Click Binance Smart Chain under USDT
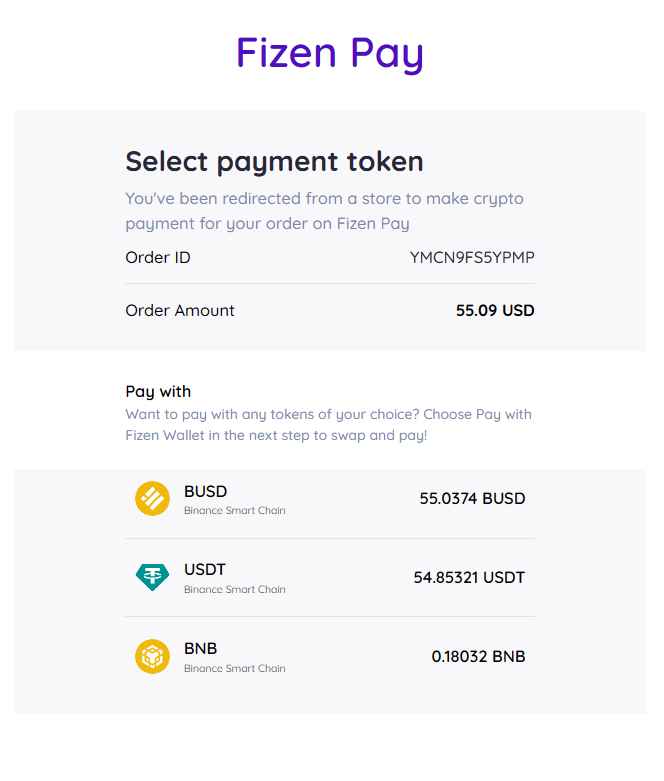 pos(234,589)
